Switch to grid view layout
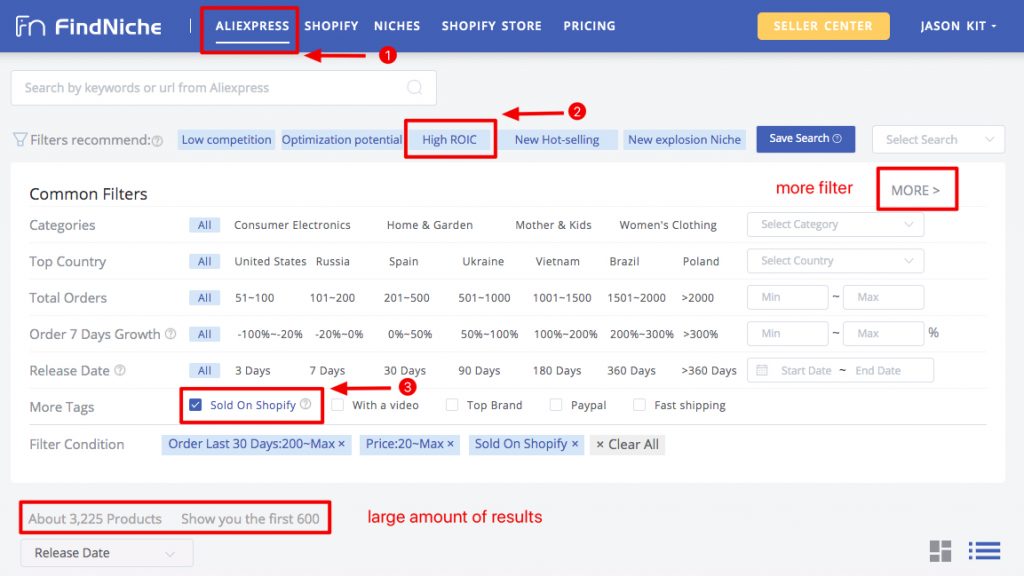The width and height of the screenshot is (1024, 576). click(940, 551)
